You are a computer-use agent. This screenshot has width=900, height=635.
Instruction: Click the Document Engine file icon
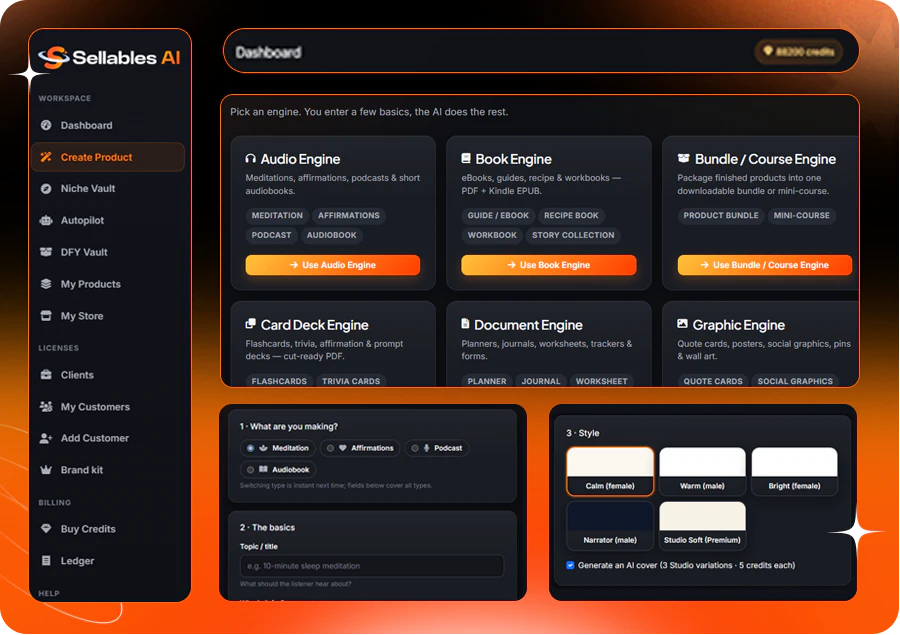coord(465,324)
